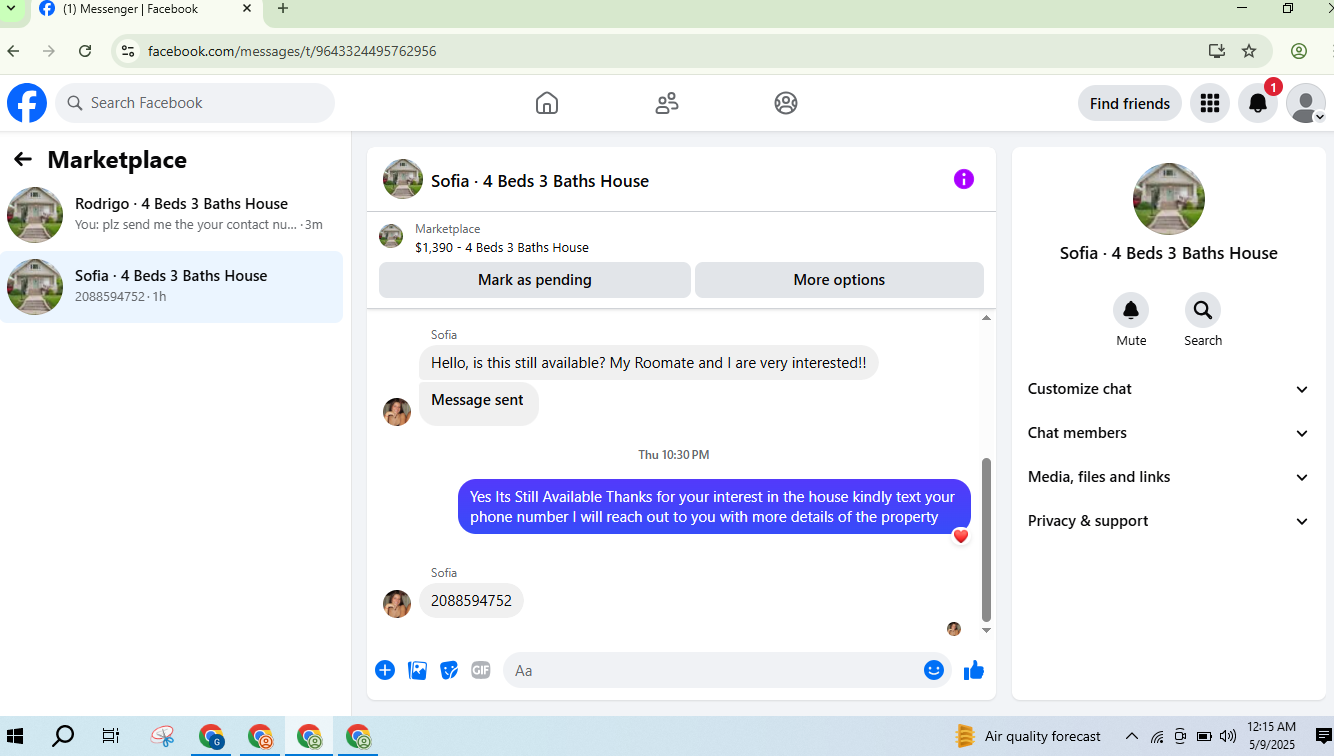Image resolution: width=1334 pixels, height=756 pixels.
Task: Open Windows taskbar search
Action: [63, 737]
